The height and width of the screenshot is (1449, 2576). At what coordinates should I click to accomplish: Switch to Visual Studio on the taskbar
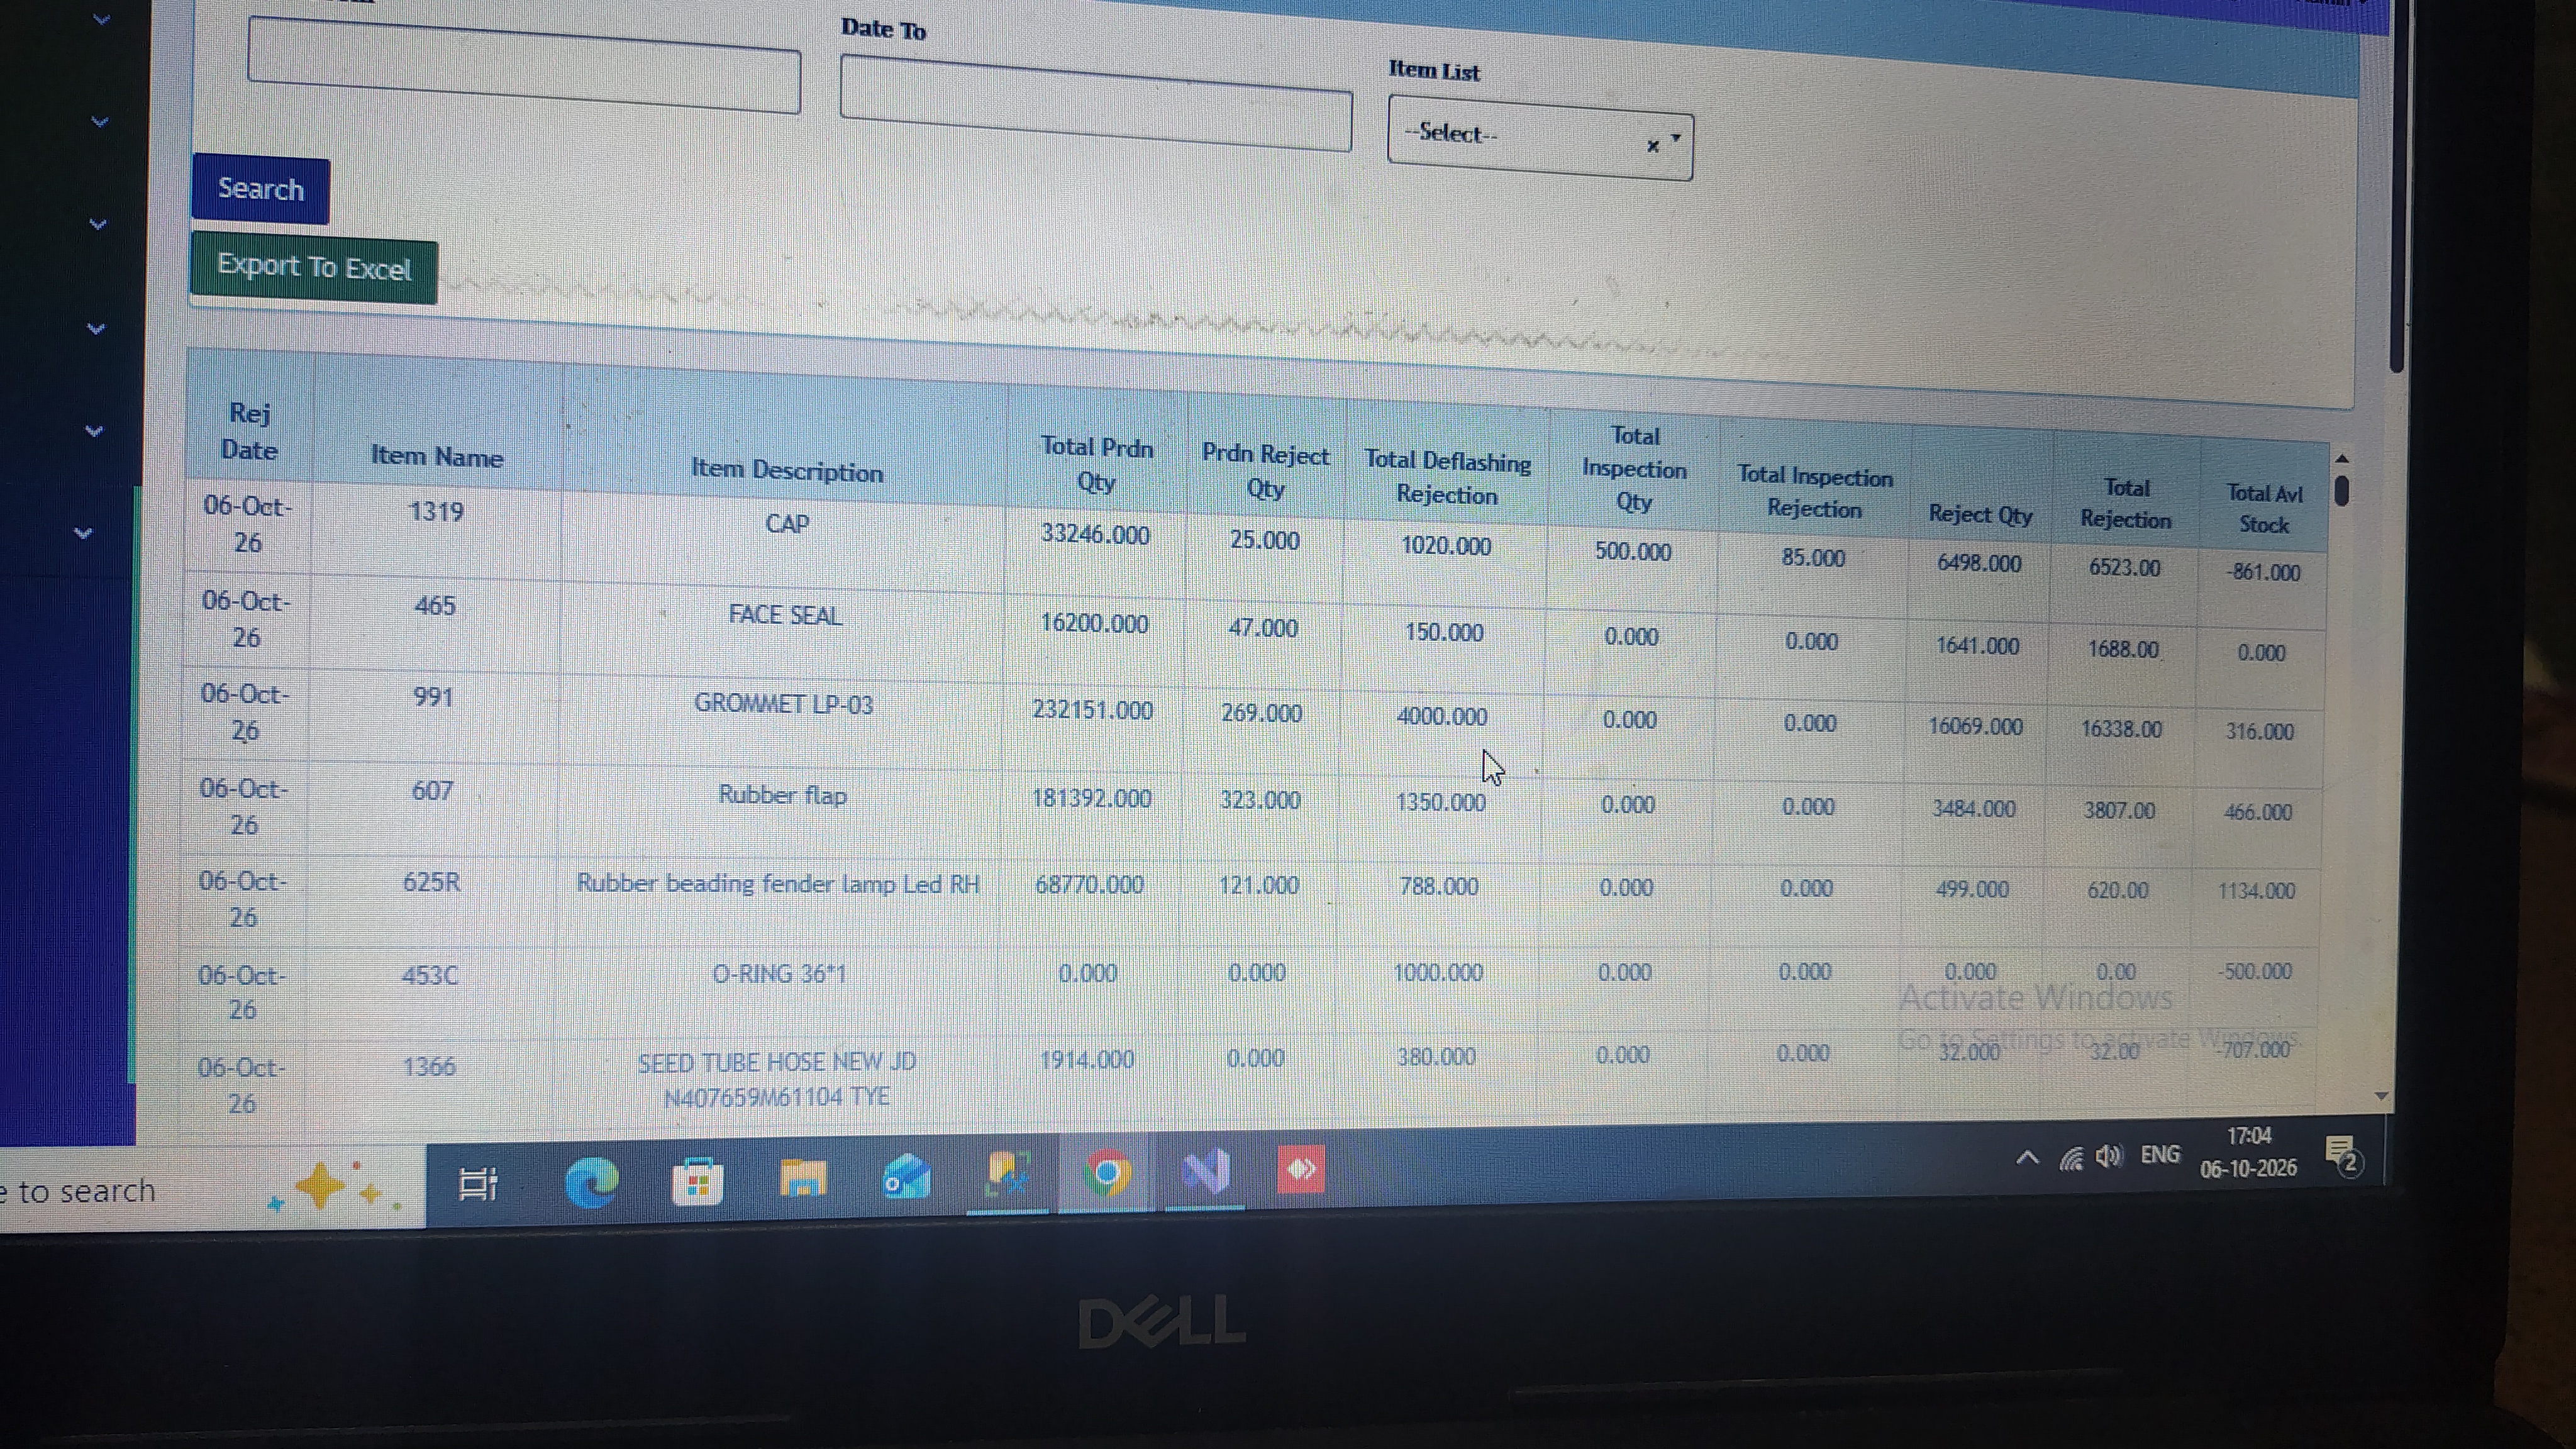coord(1206,1171)
